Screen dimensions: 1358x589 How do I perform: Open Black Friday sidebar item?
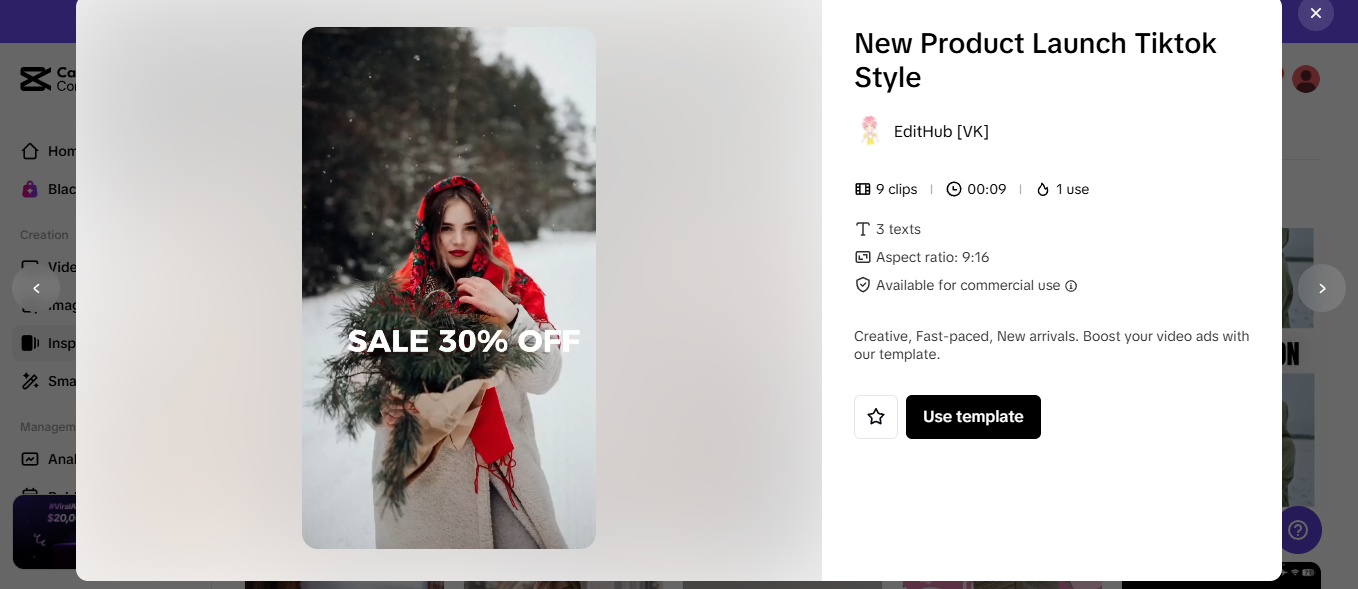(31, 189)
